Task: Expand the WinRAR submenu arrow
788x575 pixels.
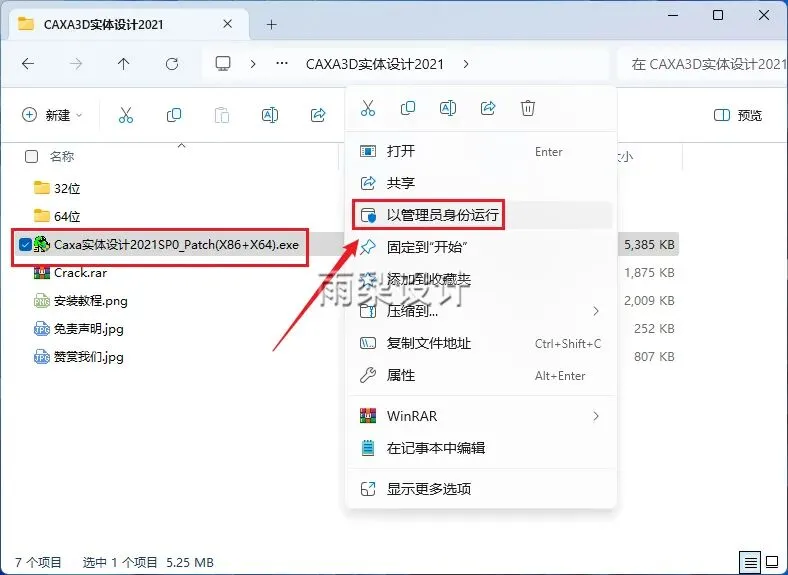Action: click(596, 416)
